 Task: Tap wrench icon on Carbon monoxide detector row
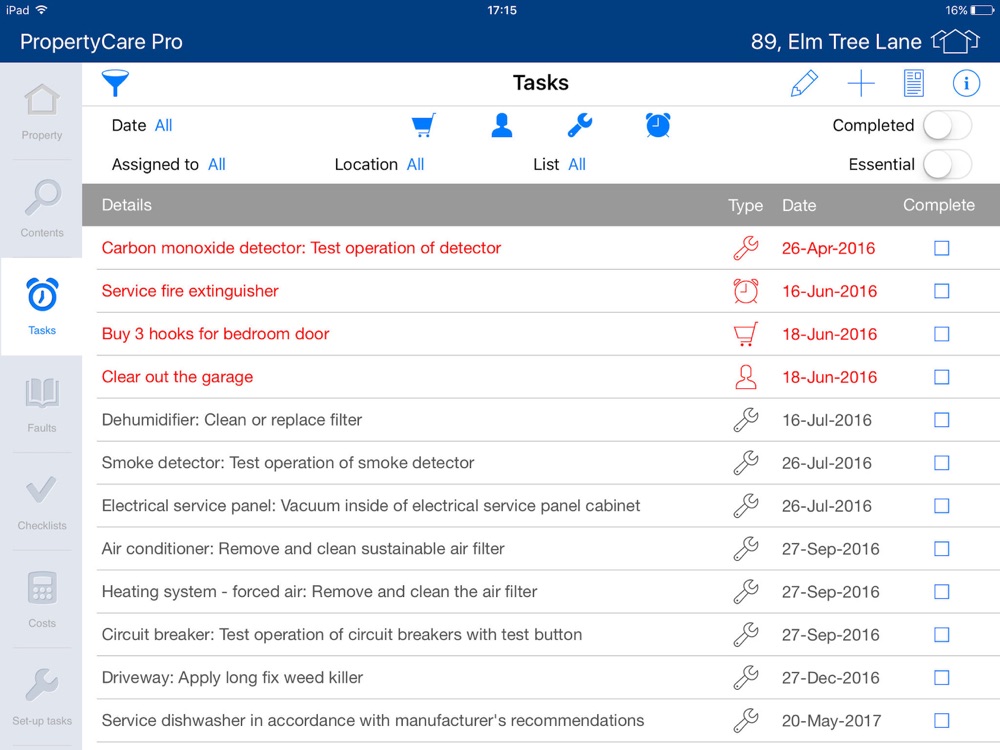point(746,248)
